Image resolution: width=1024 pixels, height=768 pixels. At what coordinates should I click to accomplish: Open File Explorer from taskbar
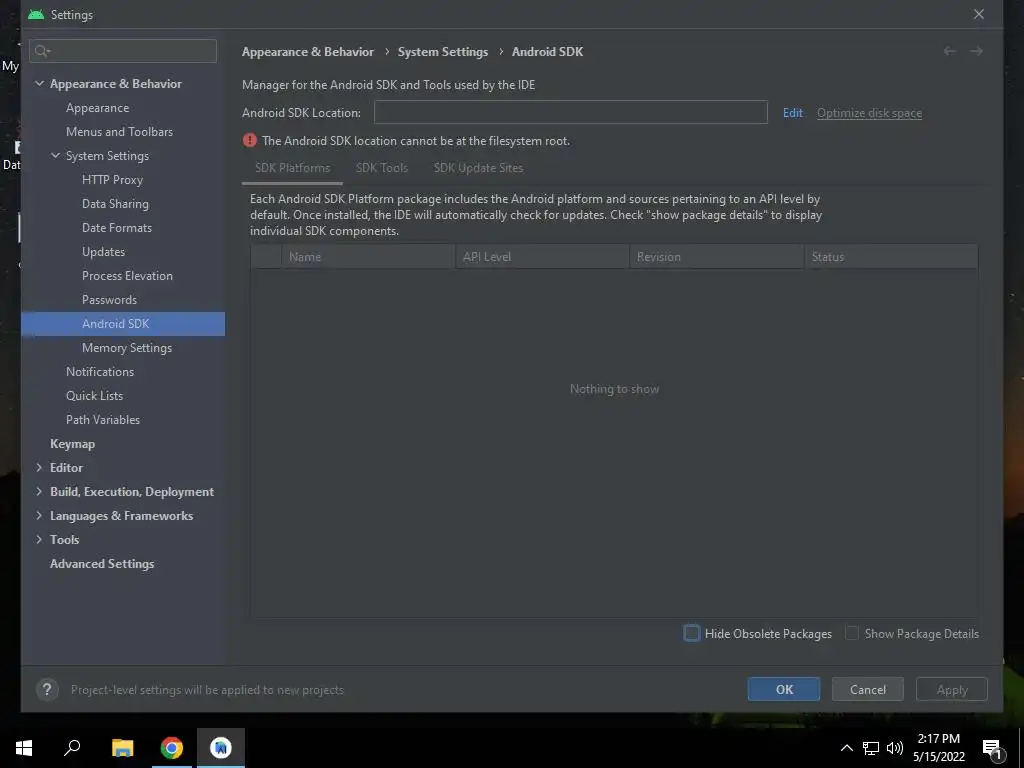[x=122, y=747]
